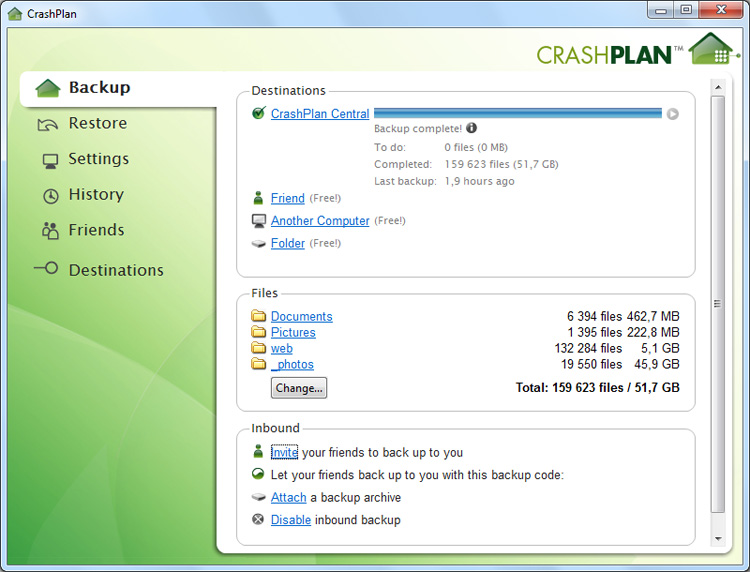Viewport: 750px width, 572px height.
Task: Click the '0 files (0 MB)' to do value
Action: (x=476, y=147)
